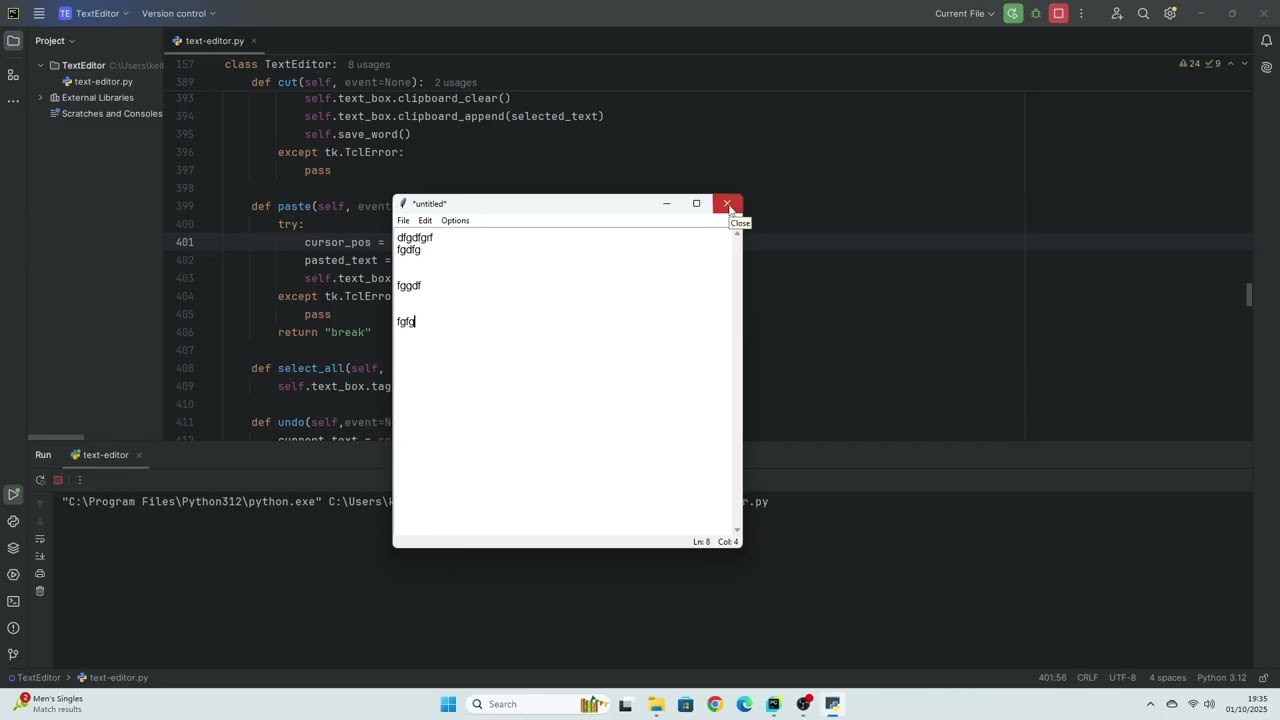
Task: Click Python 3.12 interpreter in status bar
Action: click(x=1222, y=678)
